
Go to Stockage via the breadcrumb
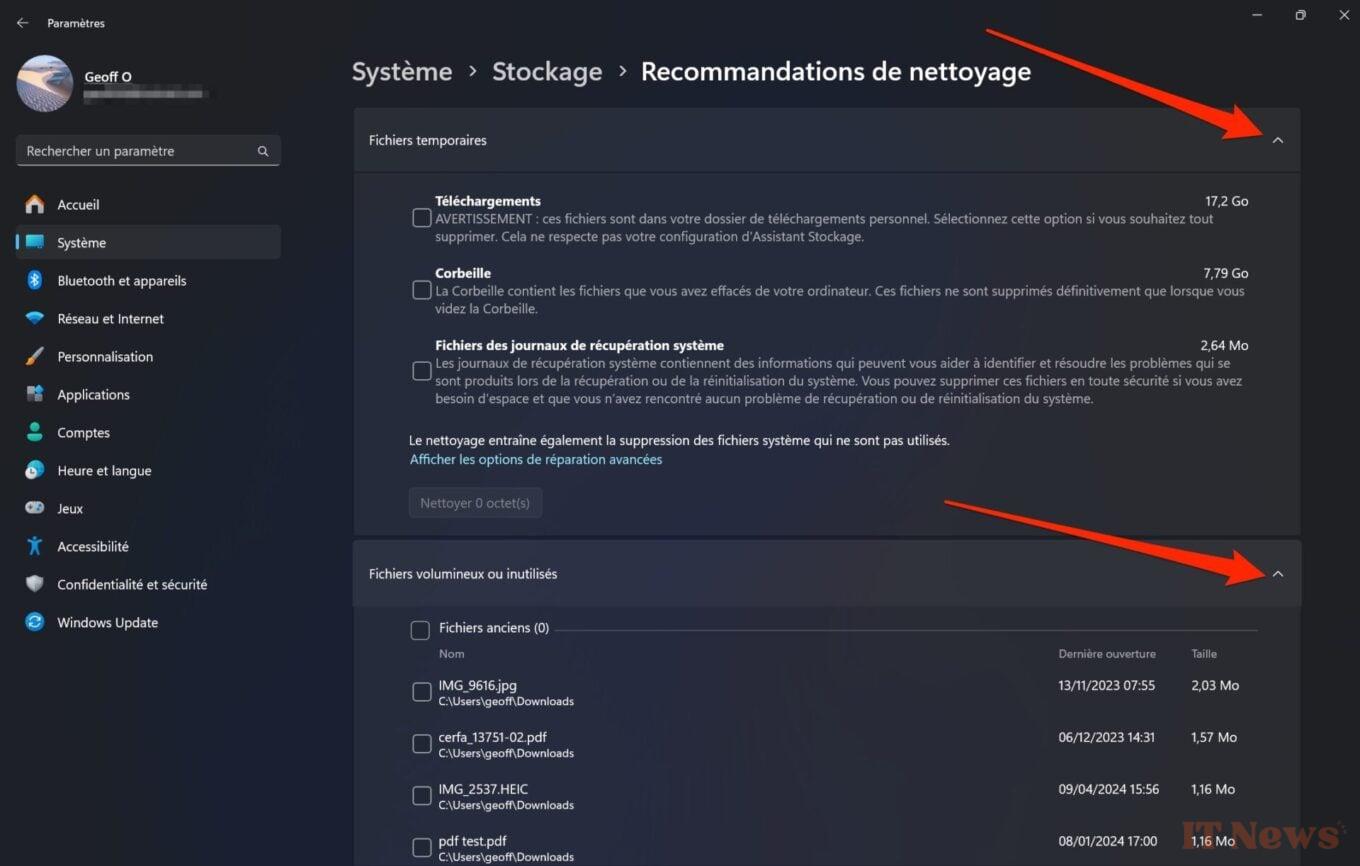pos(547,71)
